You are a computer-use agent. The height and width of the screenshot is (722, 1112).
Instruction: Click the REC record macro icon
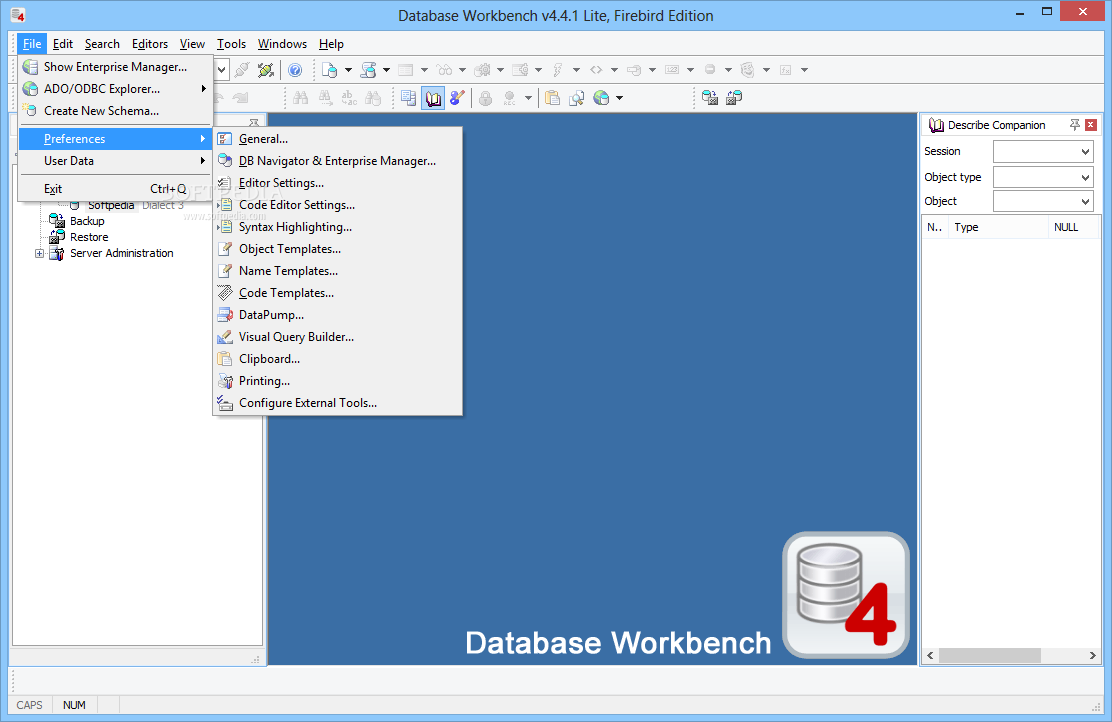click(510, 98)
